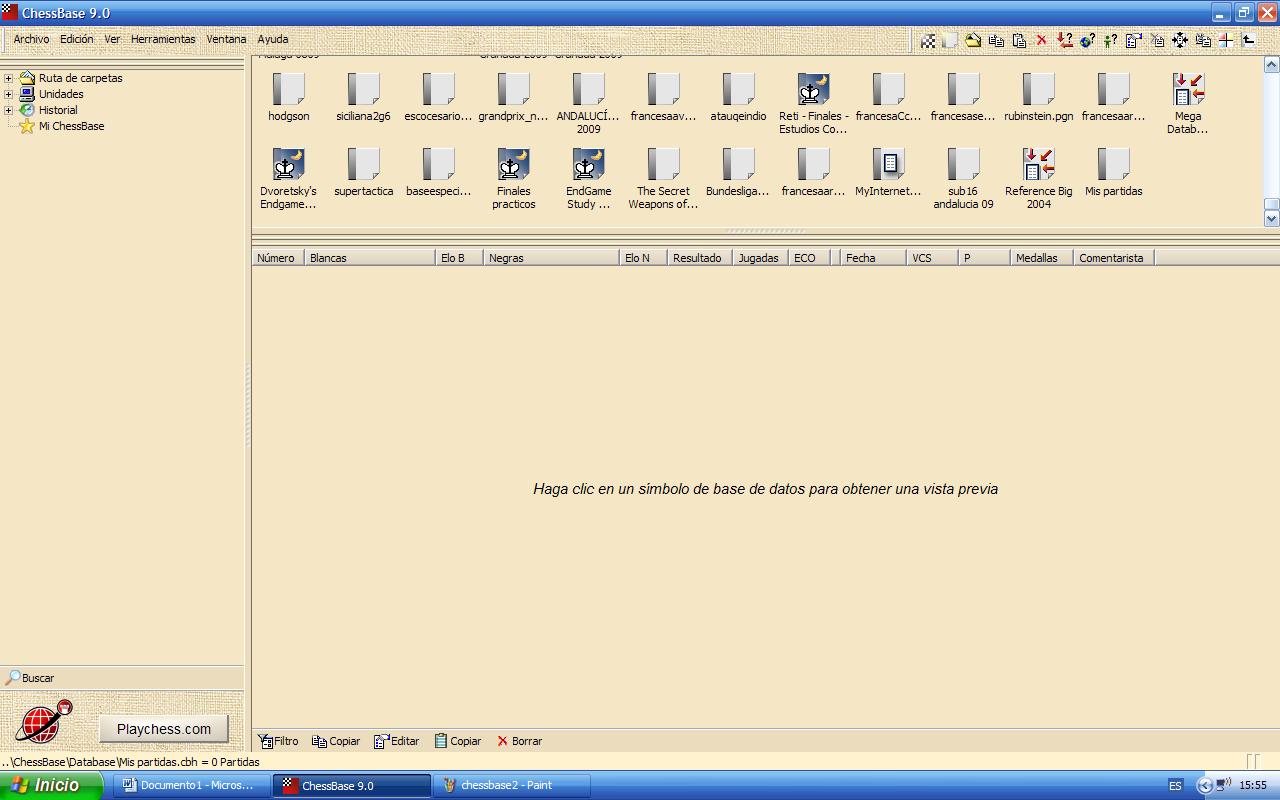
Task: Click the Editar button
Action: (397, 741)
